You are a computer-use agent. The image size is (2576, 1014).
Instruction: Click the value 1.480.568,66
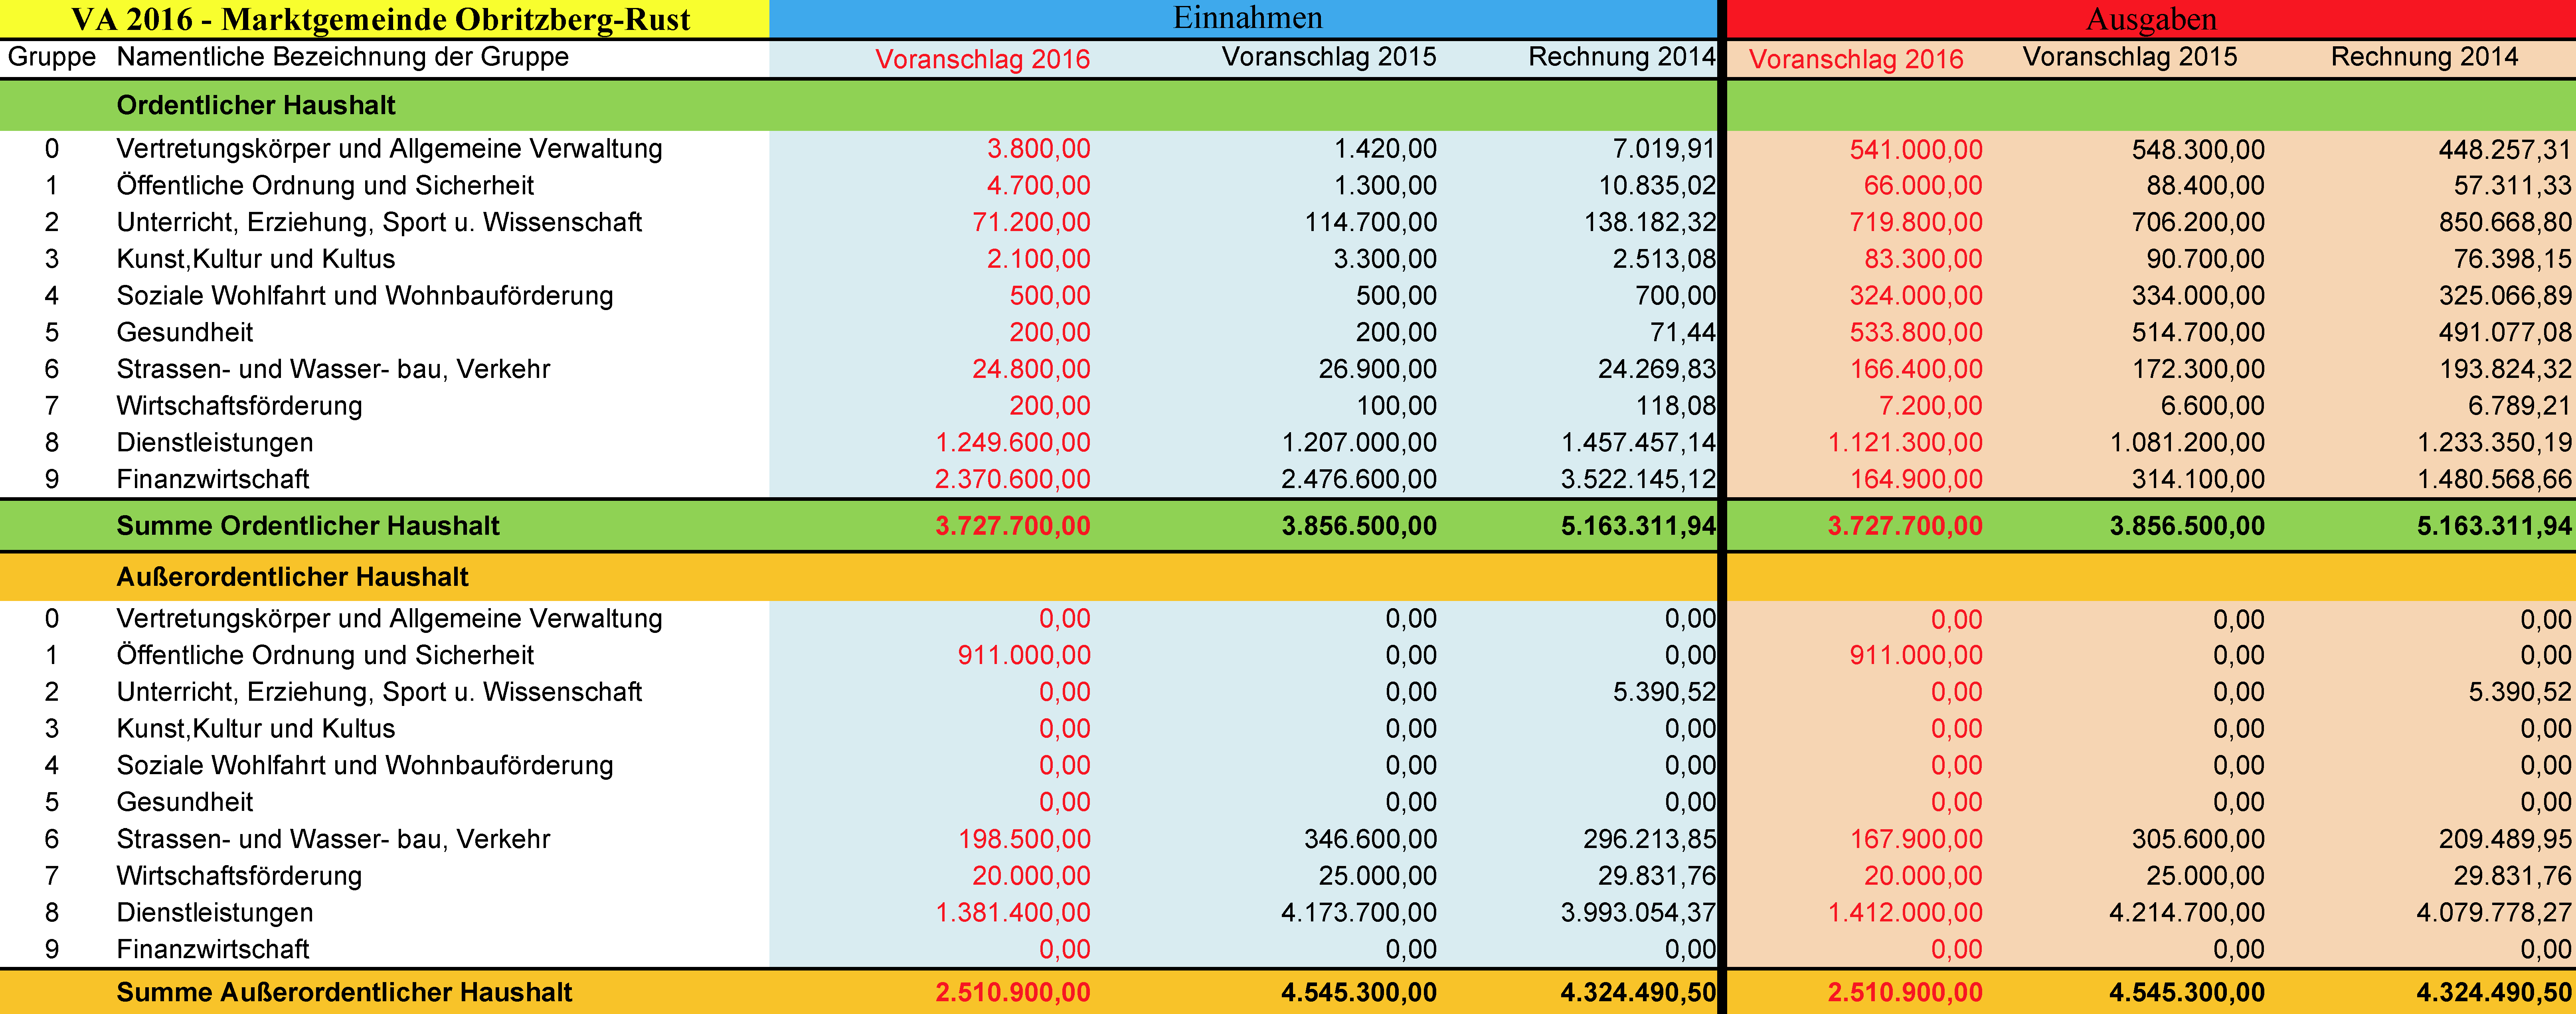tap(2494, 480)
